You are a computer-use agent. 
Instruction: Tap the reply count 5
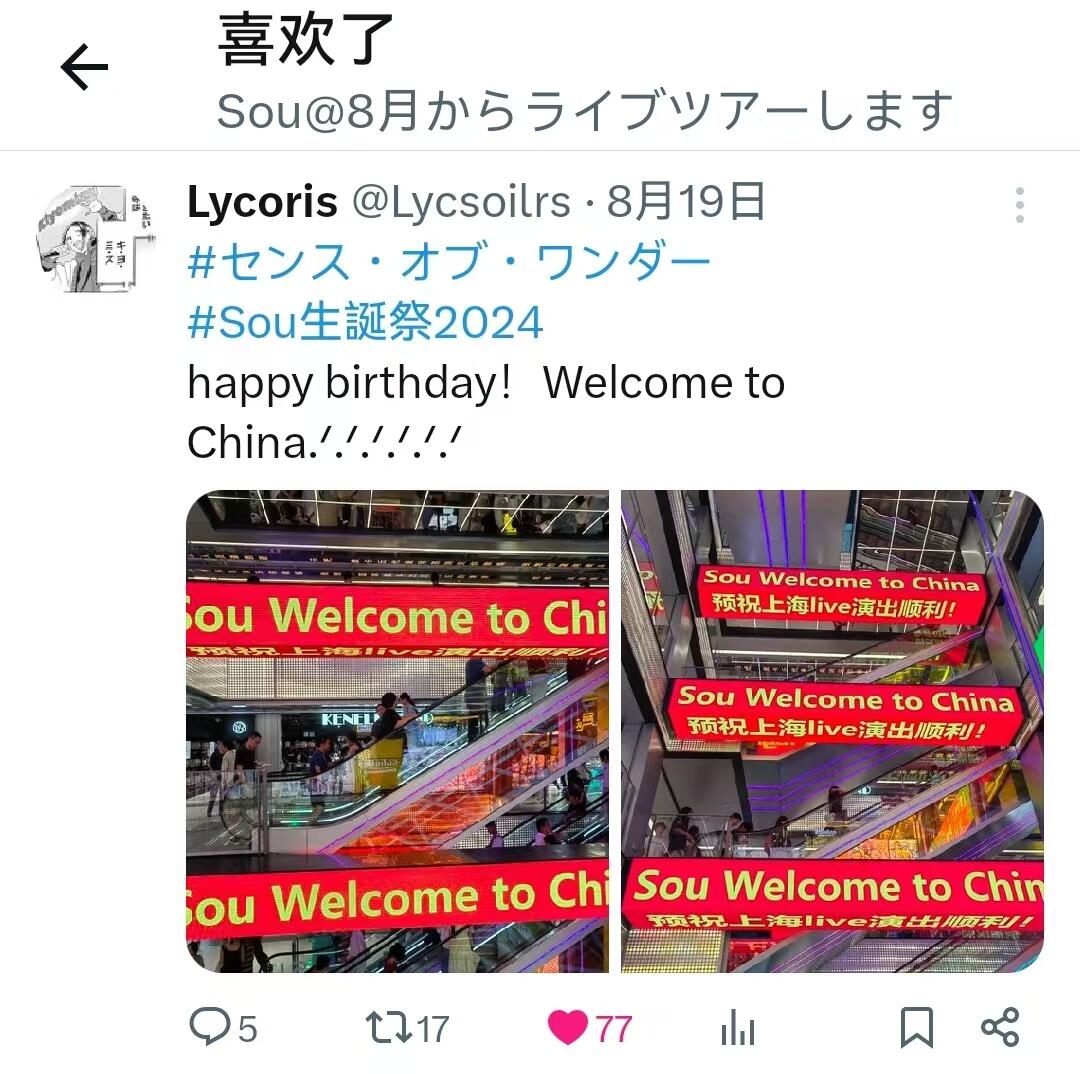(x=247, y=1029)
